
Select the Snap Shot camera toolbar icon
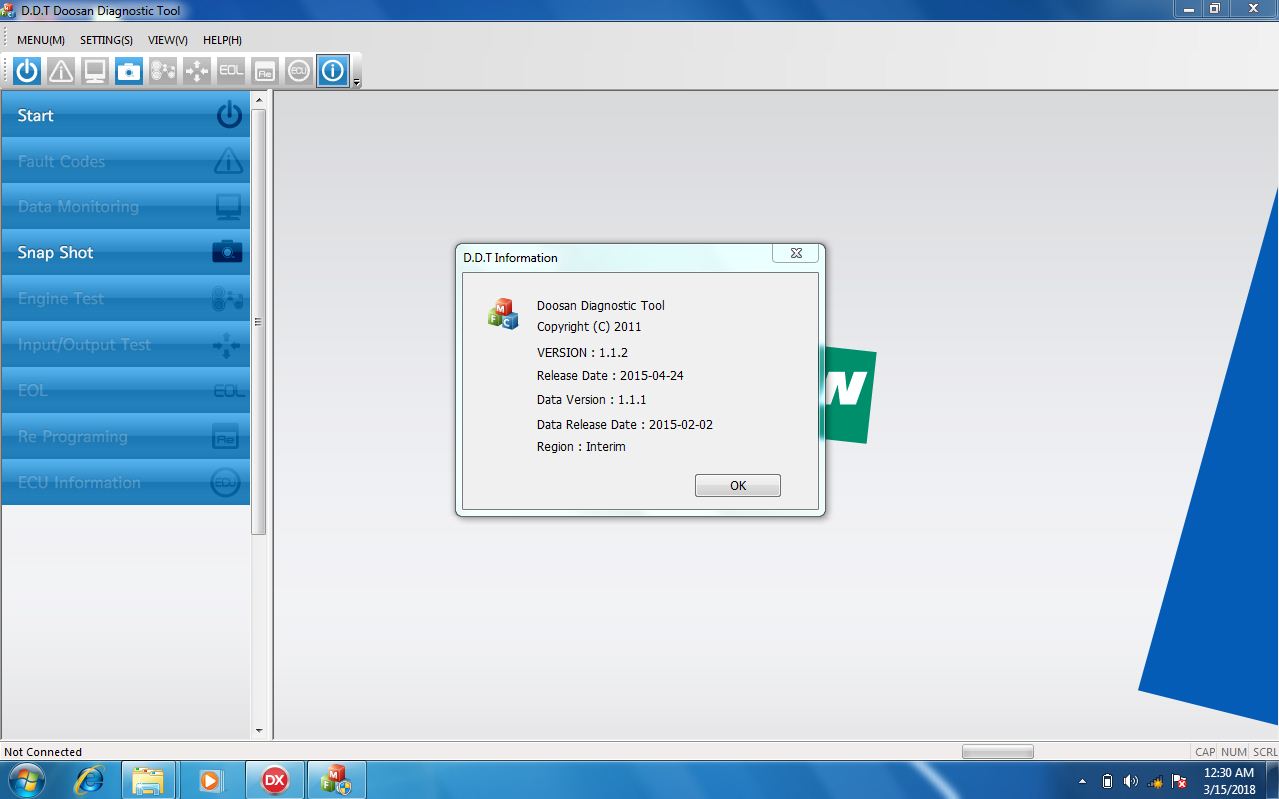pyautogui.click(x=129, y=71)
